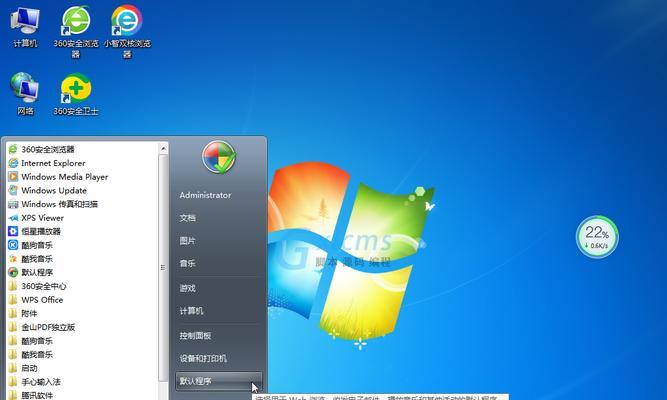Open the 酷我音乐 app entry above 默认程序
Screen dimensions: 667x400
tap(83, 259)
